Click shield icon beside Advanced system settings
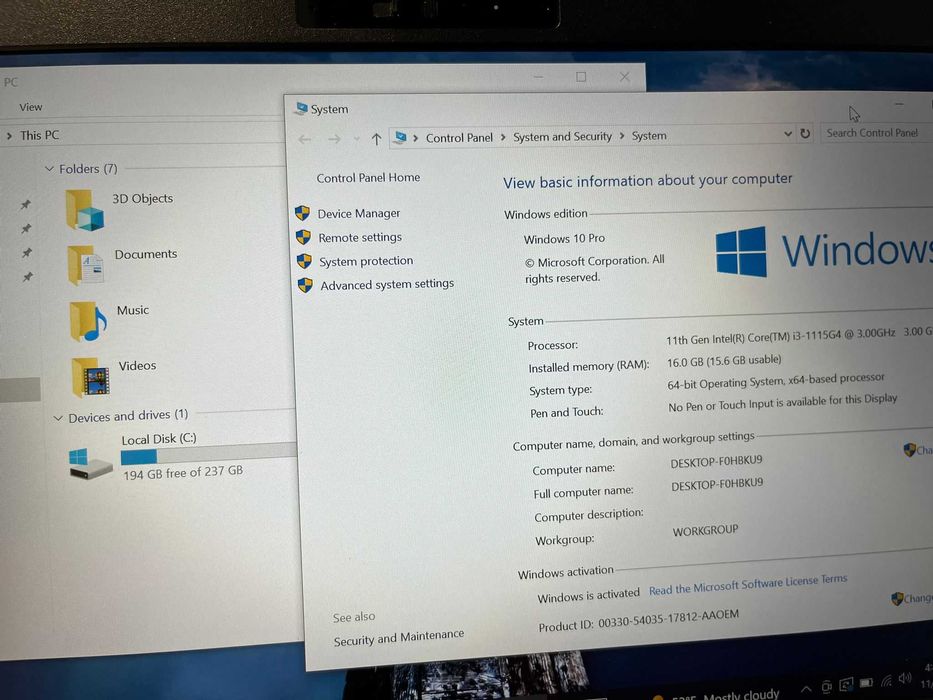This screenshot has height=700, width=933. (x=305, y=285)
